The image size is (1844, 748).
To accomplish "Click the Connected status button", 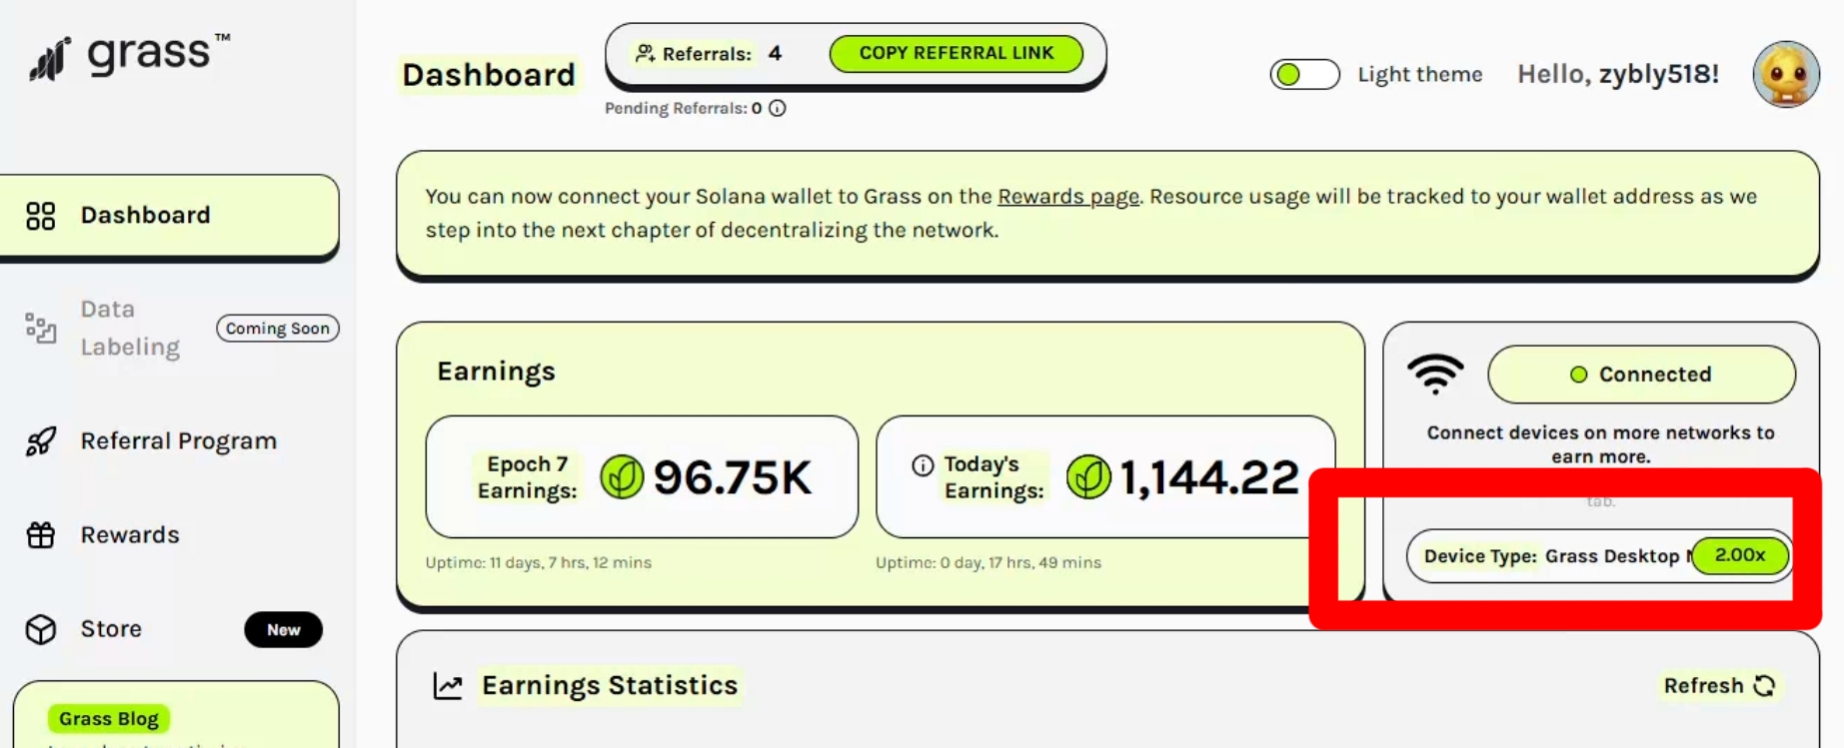I will click(x=1641, y=374).
